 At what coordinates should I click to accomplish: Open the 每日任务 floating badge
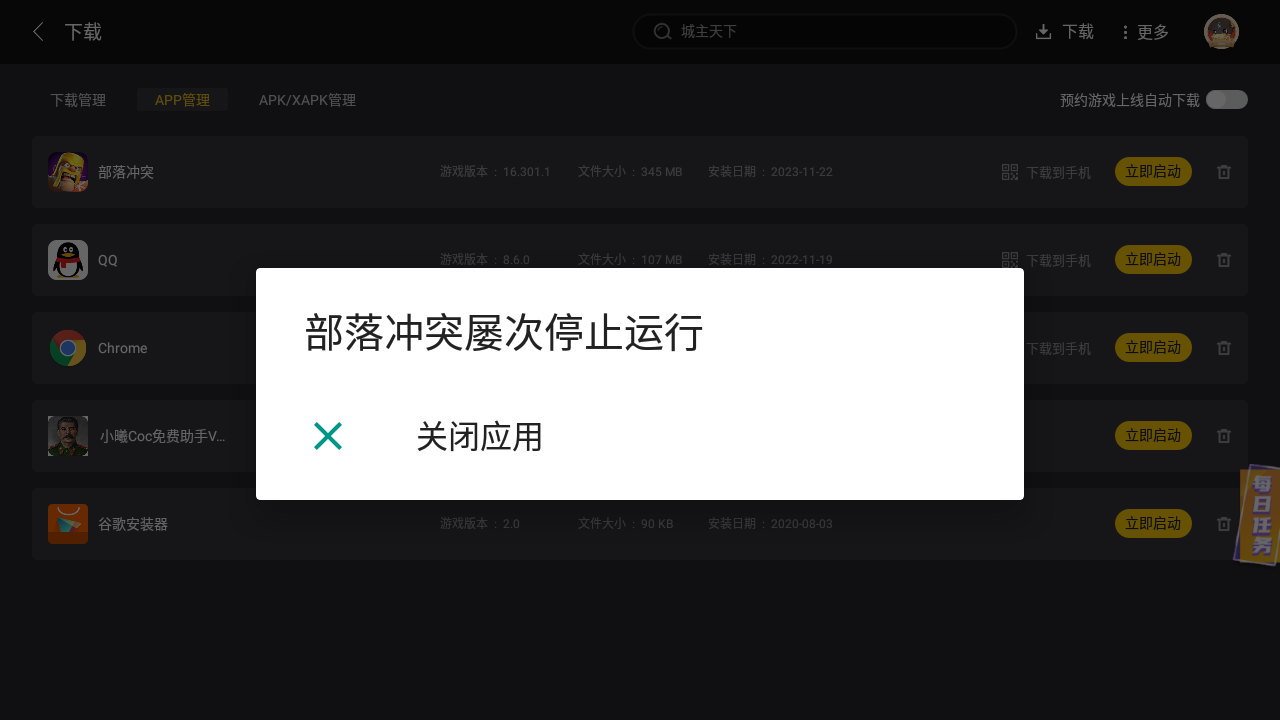(1259, 515)
